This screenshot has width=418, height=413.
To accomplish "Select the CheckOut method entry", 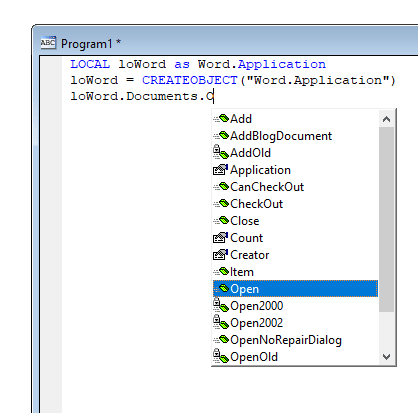I will 295,204.
